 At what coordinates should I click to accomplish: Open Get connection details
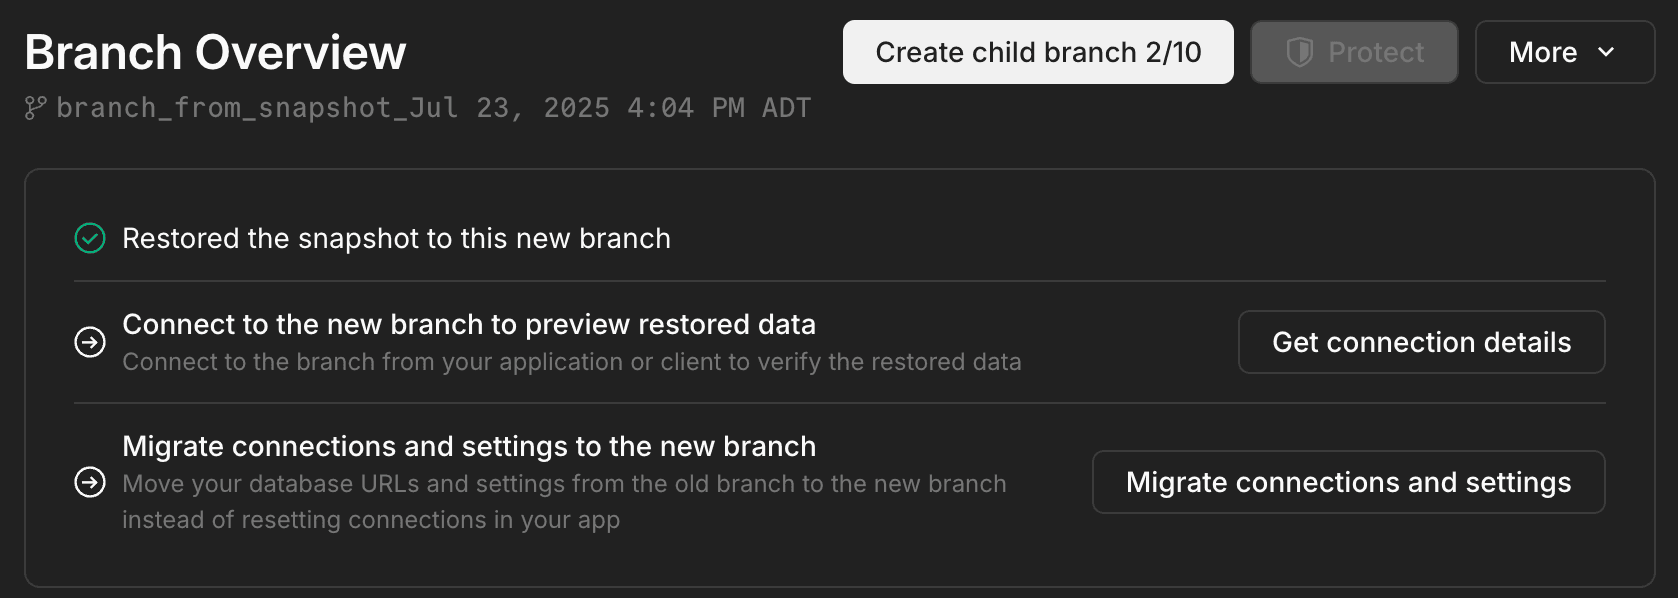1421,342
